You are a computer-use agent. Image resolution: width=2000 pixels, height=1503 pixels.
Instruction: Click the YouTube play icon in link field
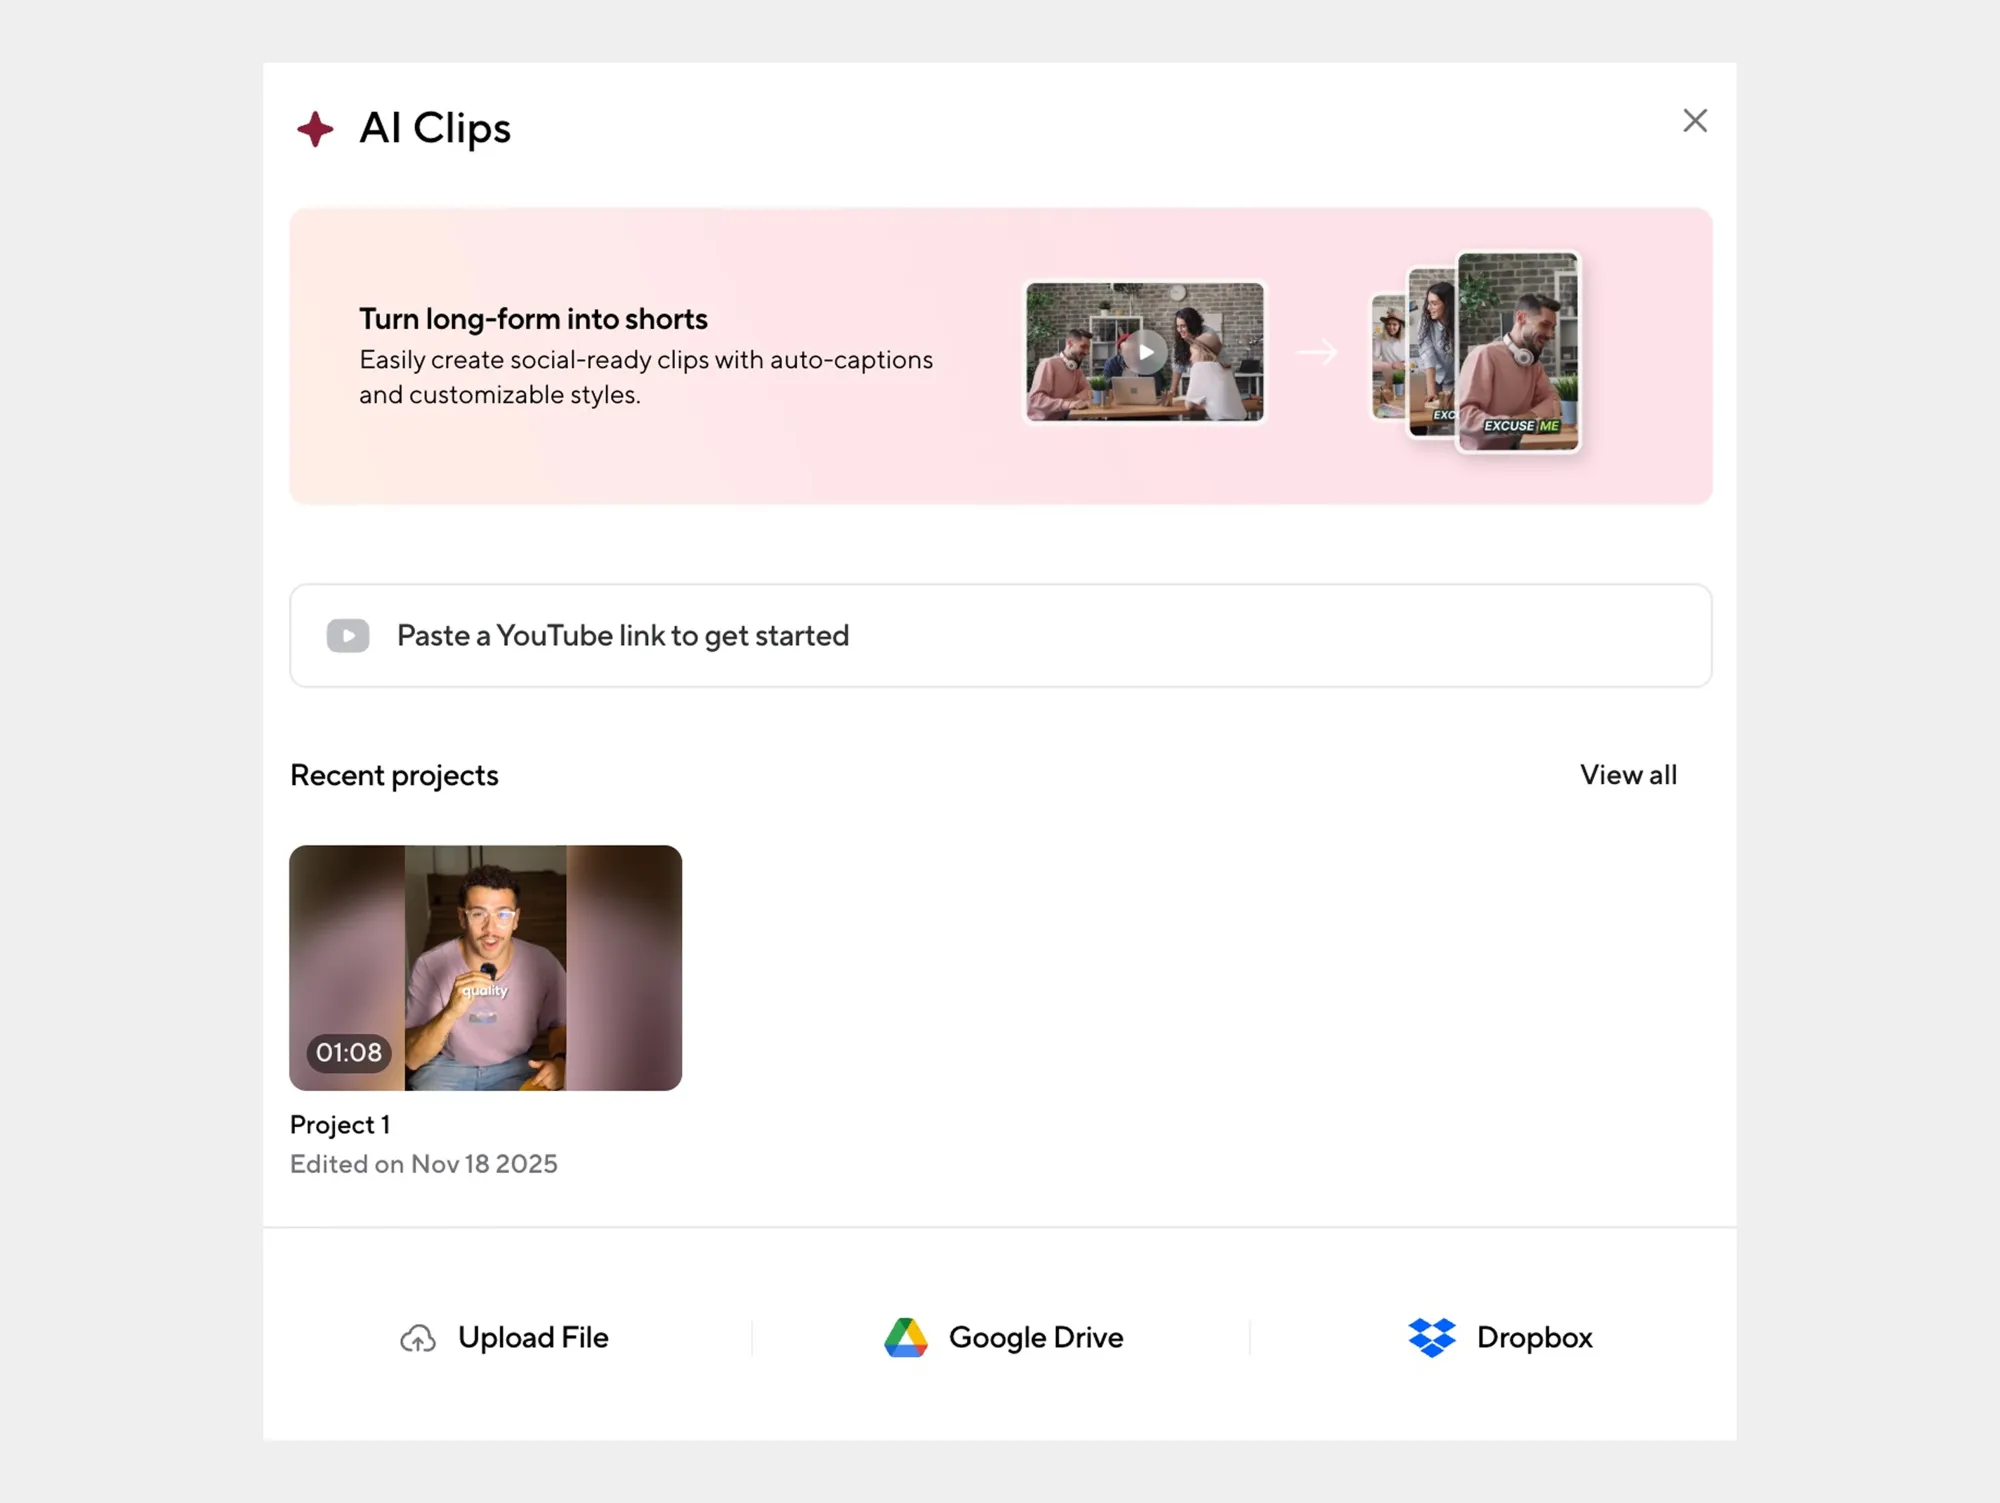pos(348,636)
